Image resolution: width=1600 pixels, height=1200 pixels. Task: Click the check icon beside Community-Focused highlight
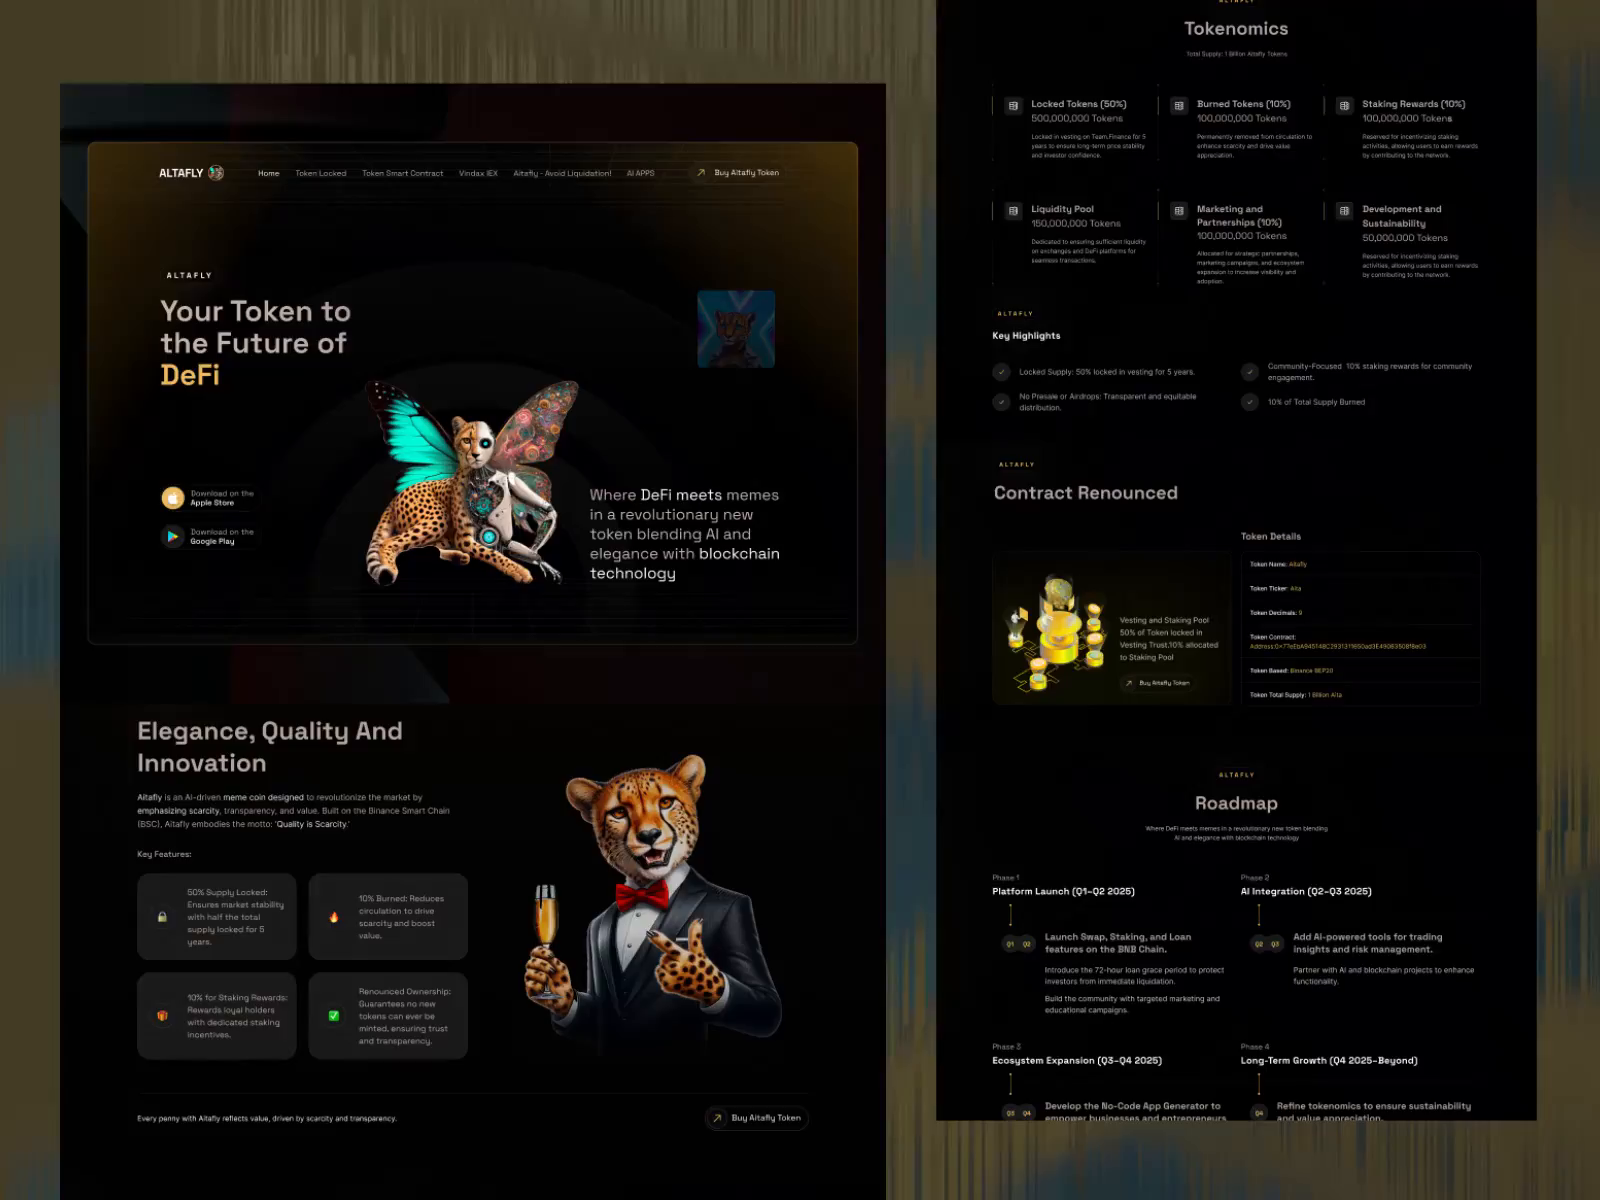click(x=1250, y=372)
